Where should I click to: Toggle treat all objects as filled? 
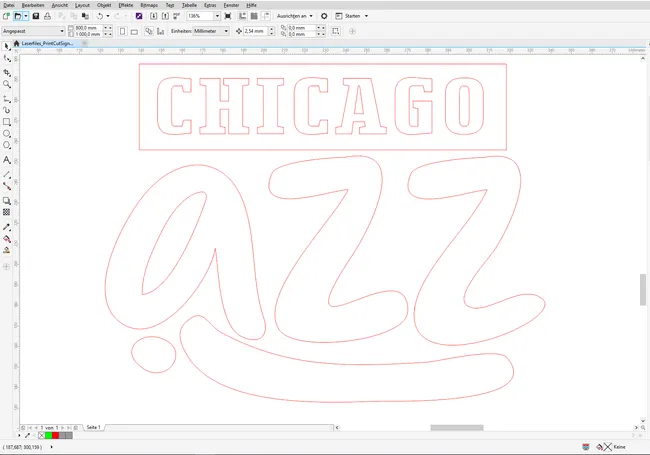coord(336,31)
